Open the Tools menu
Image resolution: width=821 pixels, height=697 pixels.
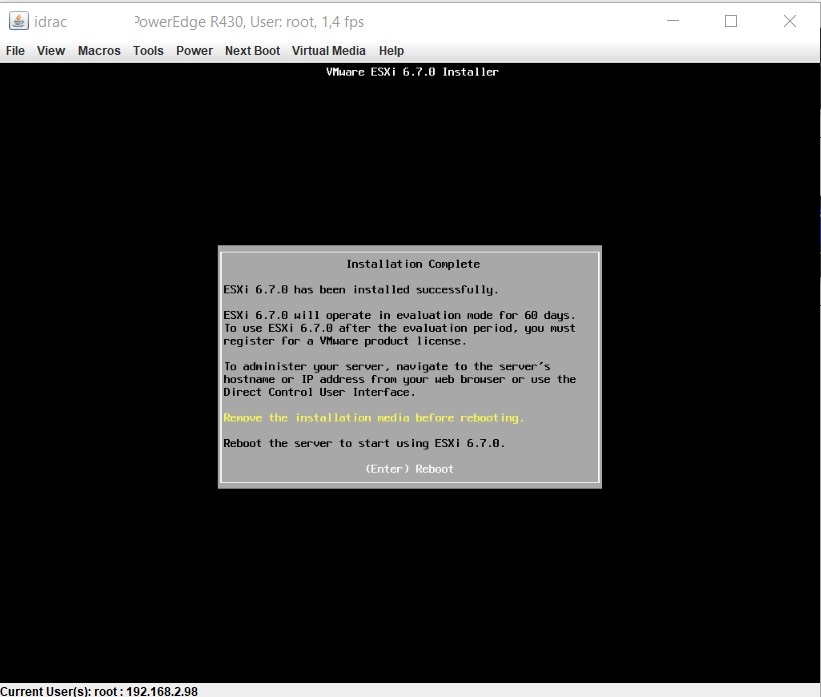pyautogui.click(x=148, y=51)
